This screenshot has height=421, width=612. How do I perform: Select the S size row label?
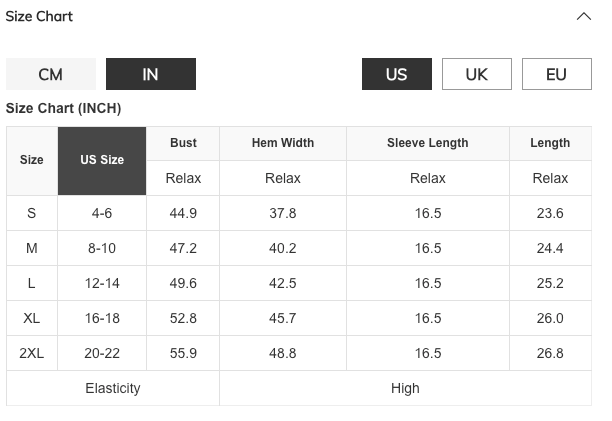[x=32, y=213]
